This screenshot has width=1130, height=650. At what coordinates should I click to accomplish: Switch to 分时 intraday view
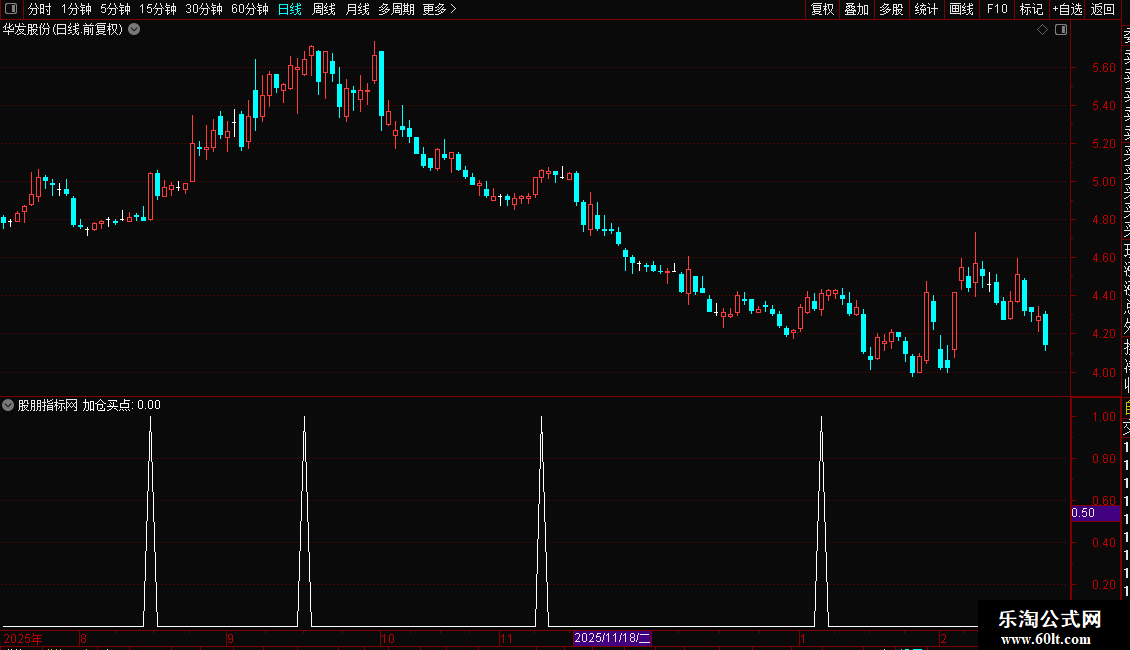point(40,9)
